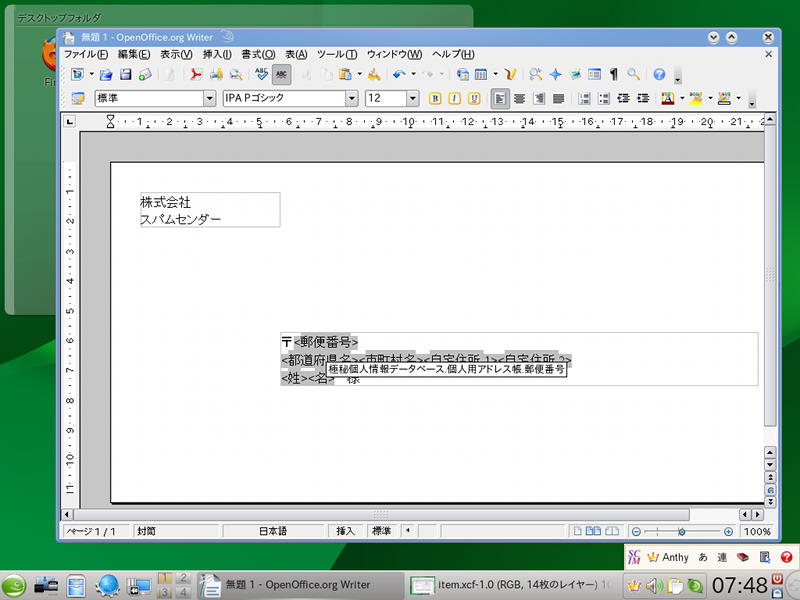Viewport: 800px width, 600px height.
Task: Click the 挿入 insert mode status field
Action: click(x=345, y=531)
